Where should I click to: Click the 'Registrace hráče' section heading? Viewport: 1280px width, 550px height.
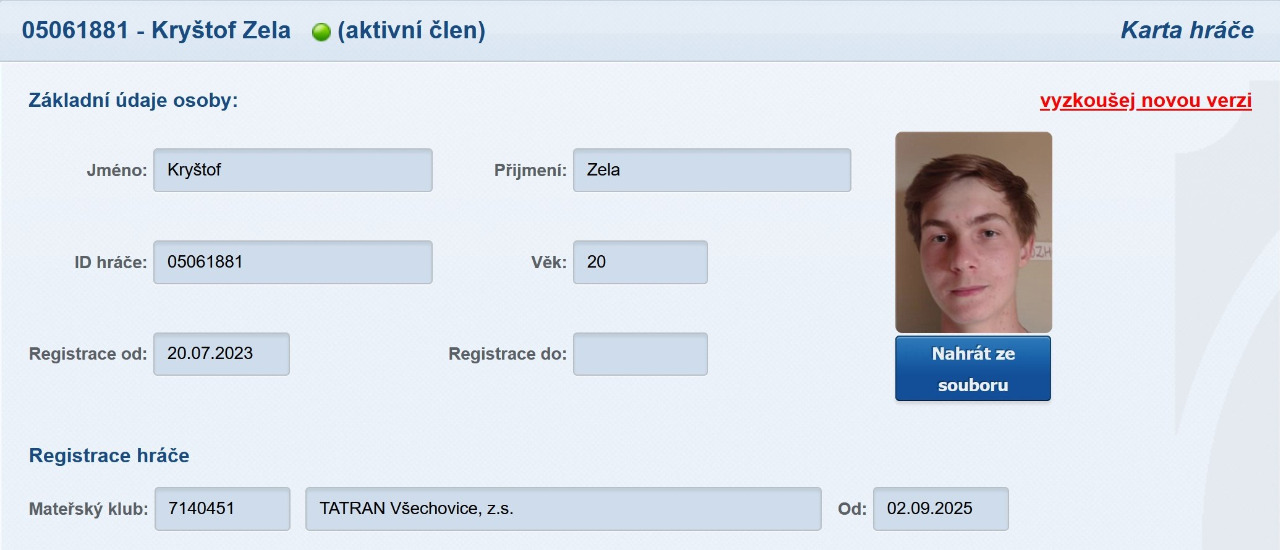point(109,456)
